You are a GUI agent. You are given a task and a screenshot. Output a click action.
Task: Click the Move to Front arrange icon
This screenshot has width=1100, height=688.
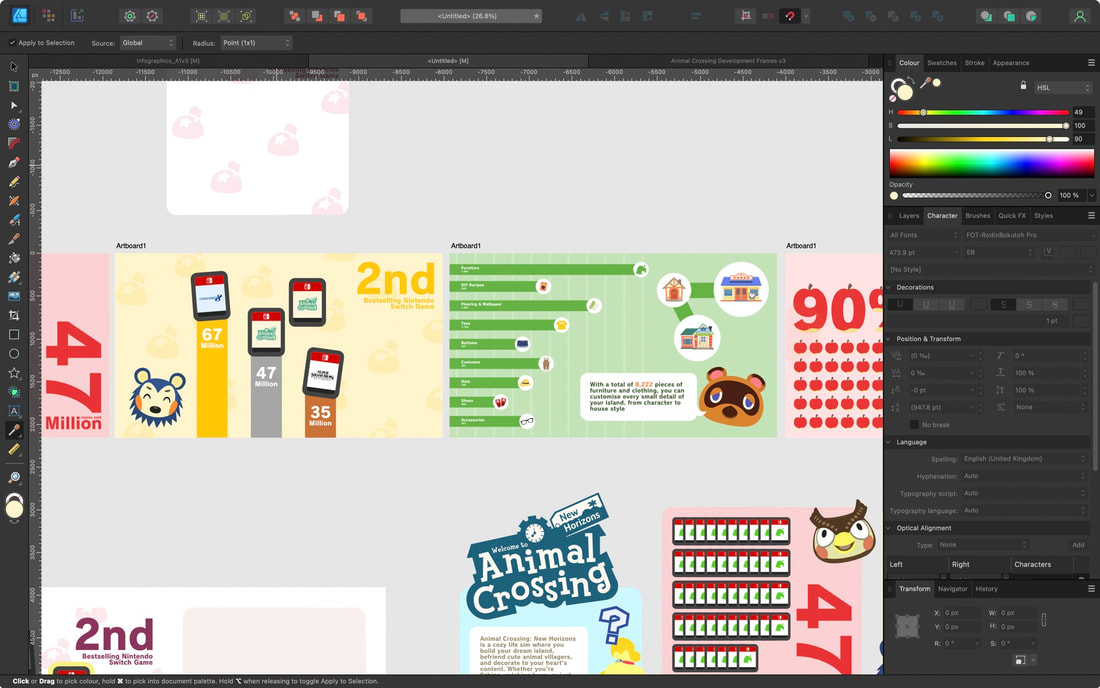[362, 16]
